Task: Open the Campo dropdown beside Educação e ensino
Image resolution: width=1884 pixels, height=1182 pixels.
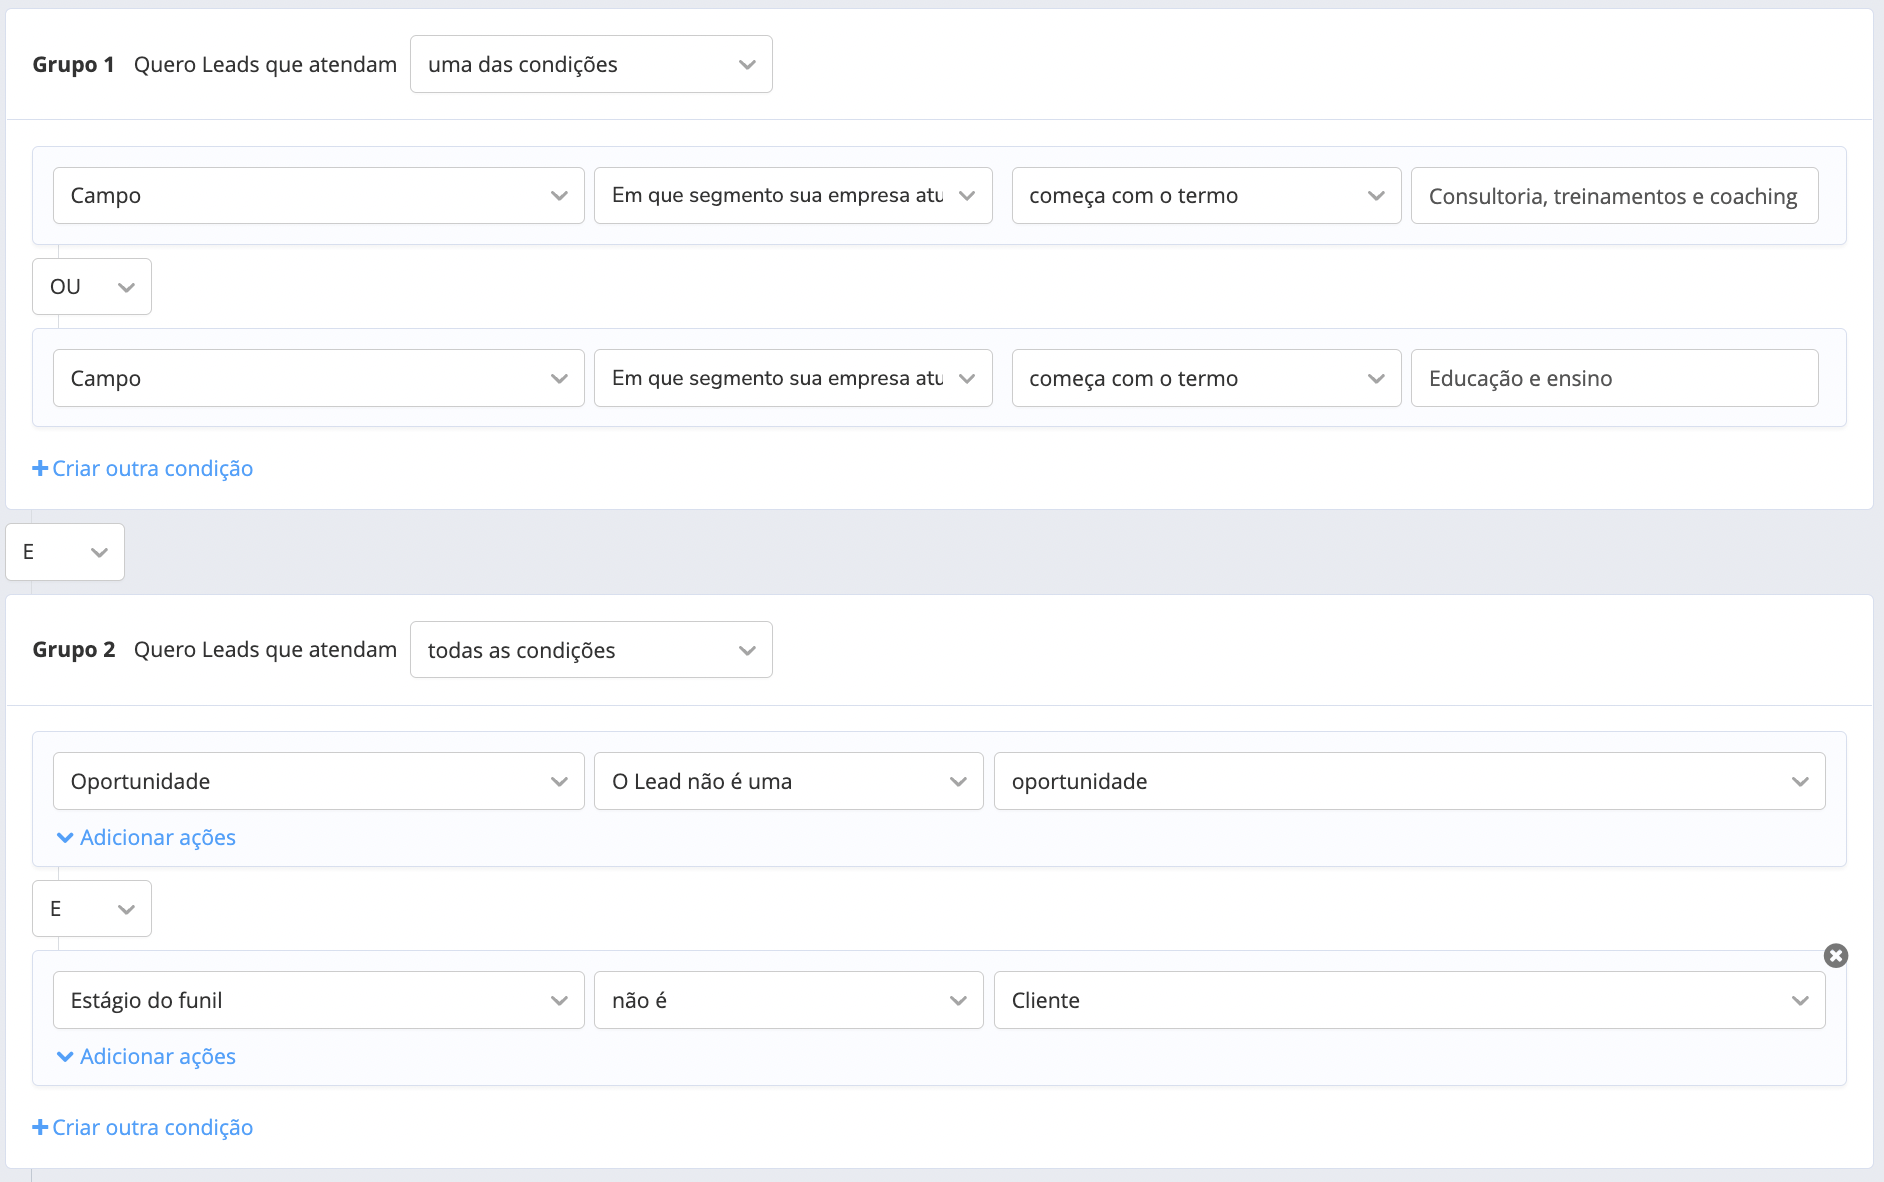Action: point(318,378)
